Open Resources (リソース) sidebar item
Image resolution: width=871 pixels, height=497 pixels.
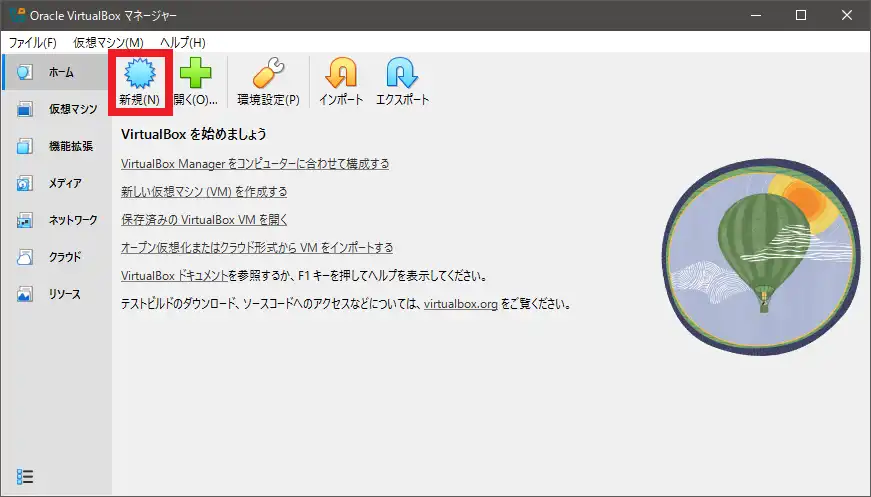click(56, 294)
